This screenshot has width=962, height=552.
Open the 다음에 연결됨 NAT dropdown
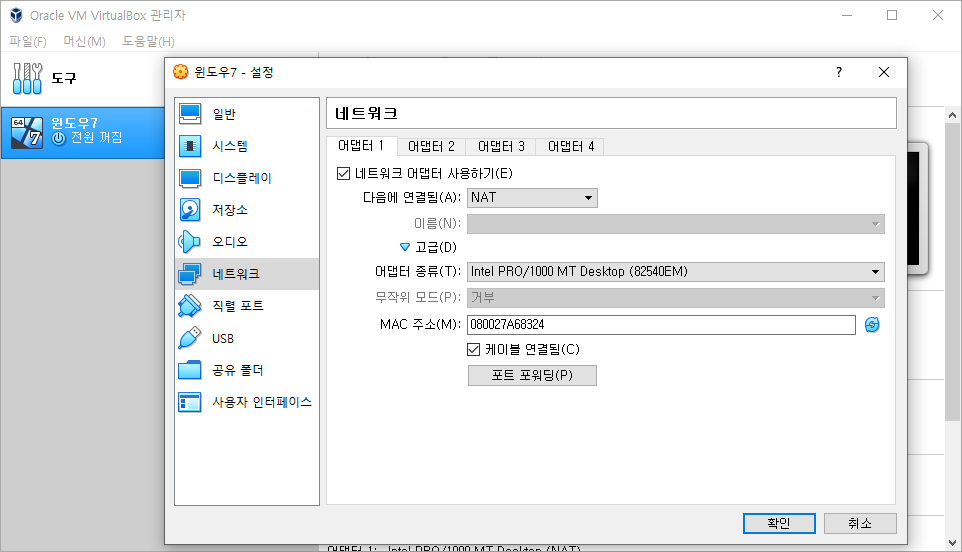pyautogui.click(x=532, y=197)
